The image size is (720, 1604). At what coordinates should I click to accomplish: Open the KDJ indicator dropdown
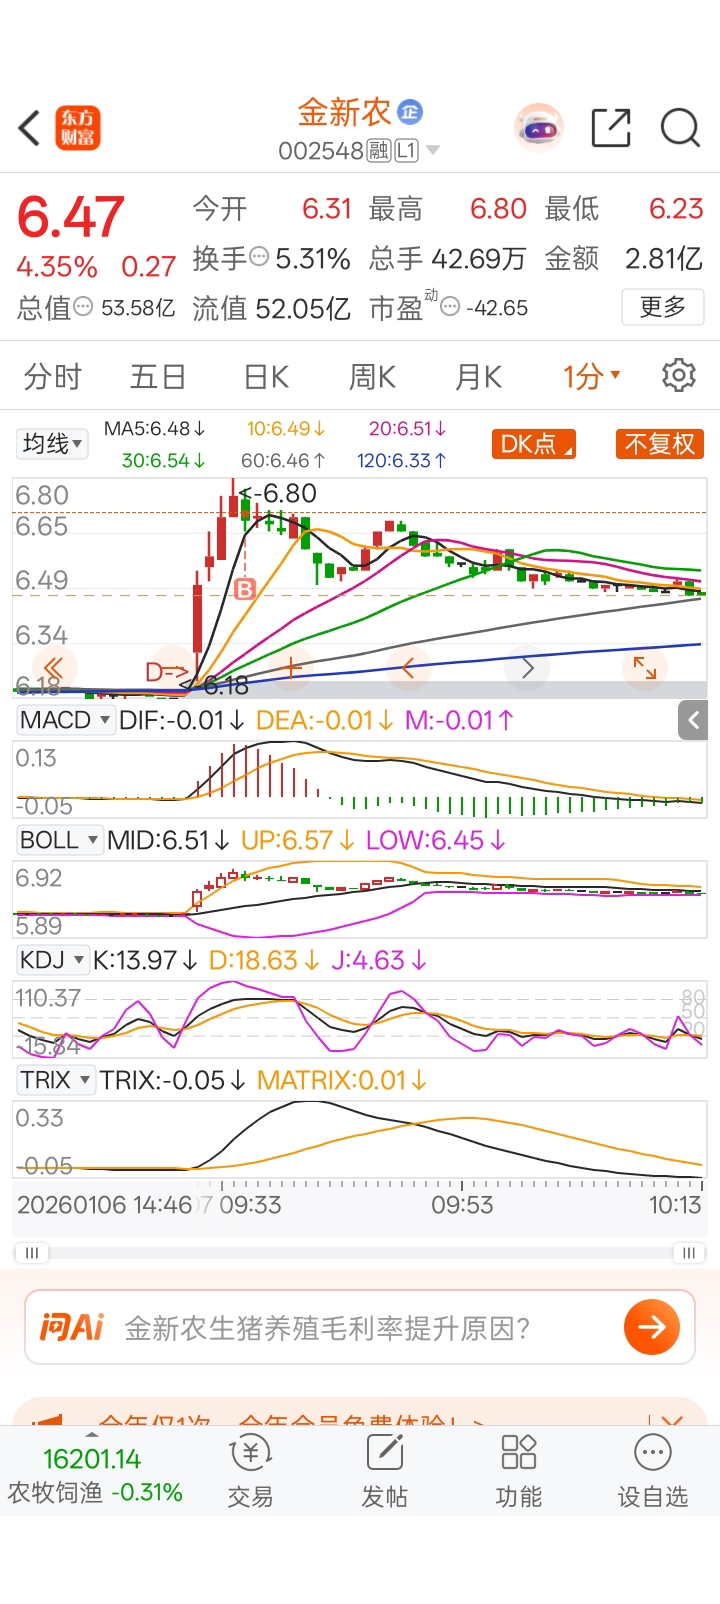tap(52, 960)
